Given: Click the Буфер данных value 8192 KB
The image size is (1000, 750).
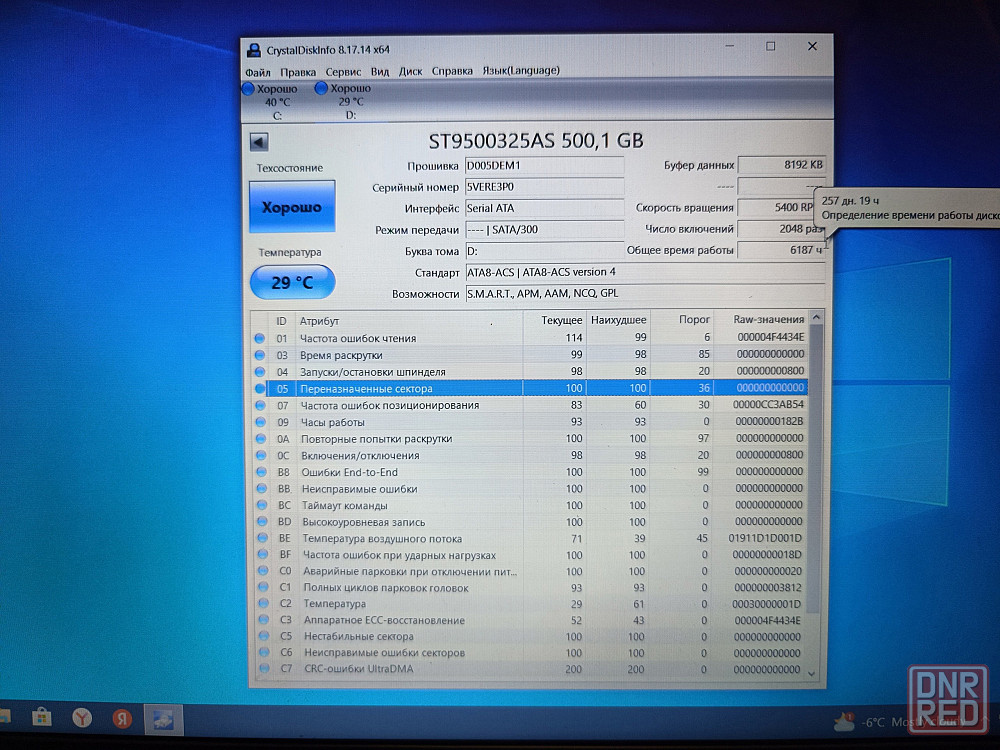Looking at the screenshot, I should tap(781, 165).
